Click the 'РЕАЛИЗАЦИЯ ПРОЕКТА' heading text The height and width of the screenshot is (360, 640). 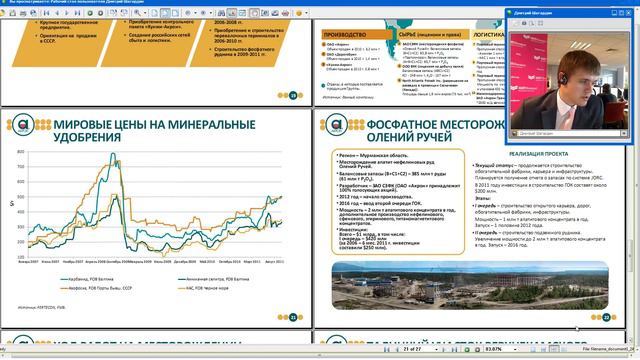[538, 154]
